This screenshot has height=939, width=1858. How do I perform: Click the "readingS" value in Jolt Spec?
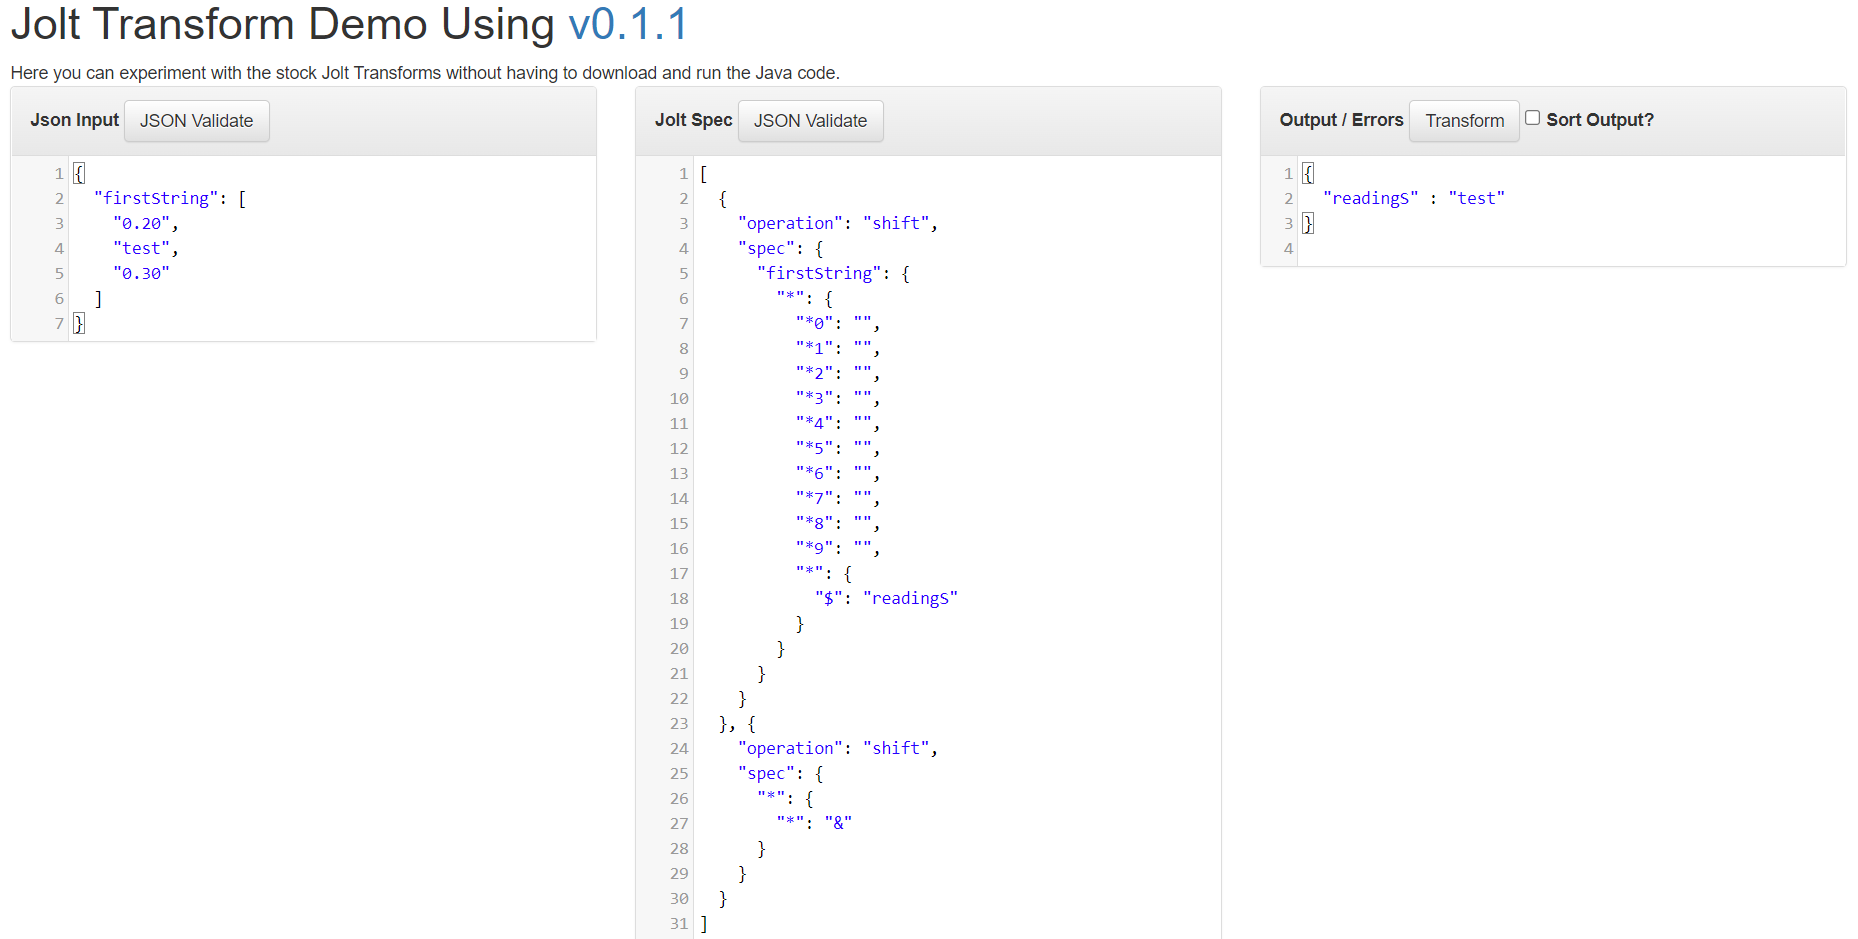[910, 598]
